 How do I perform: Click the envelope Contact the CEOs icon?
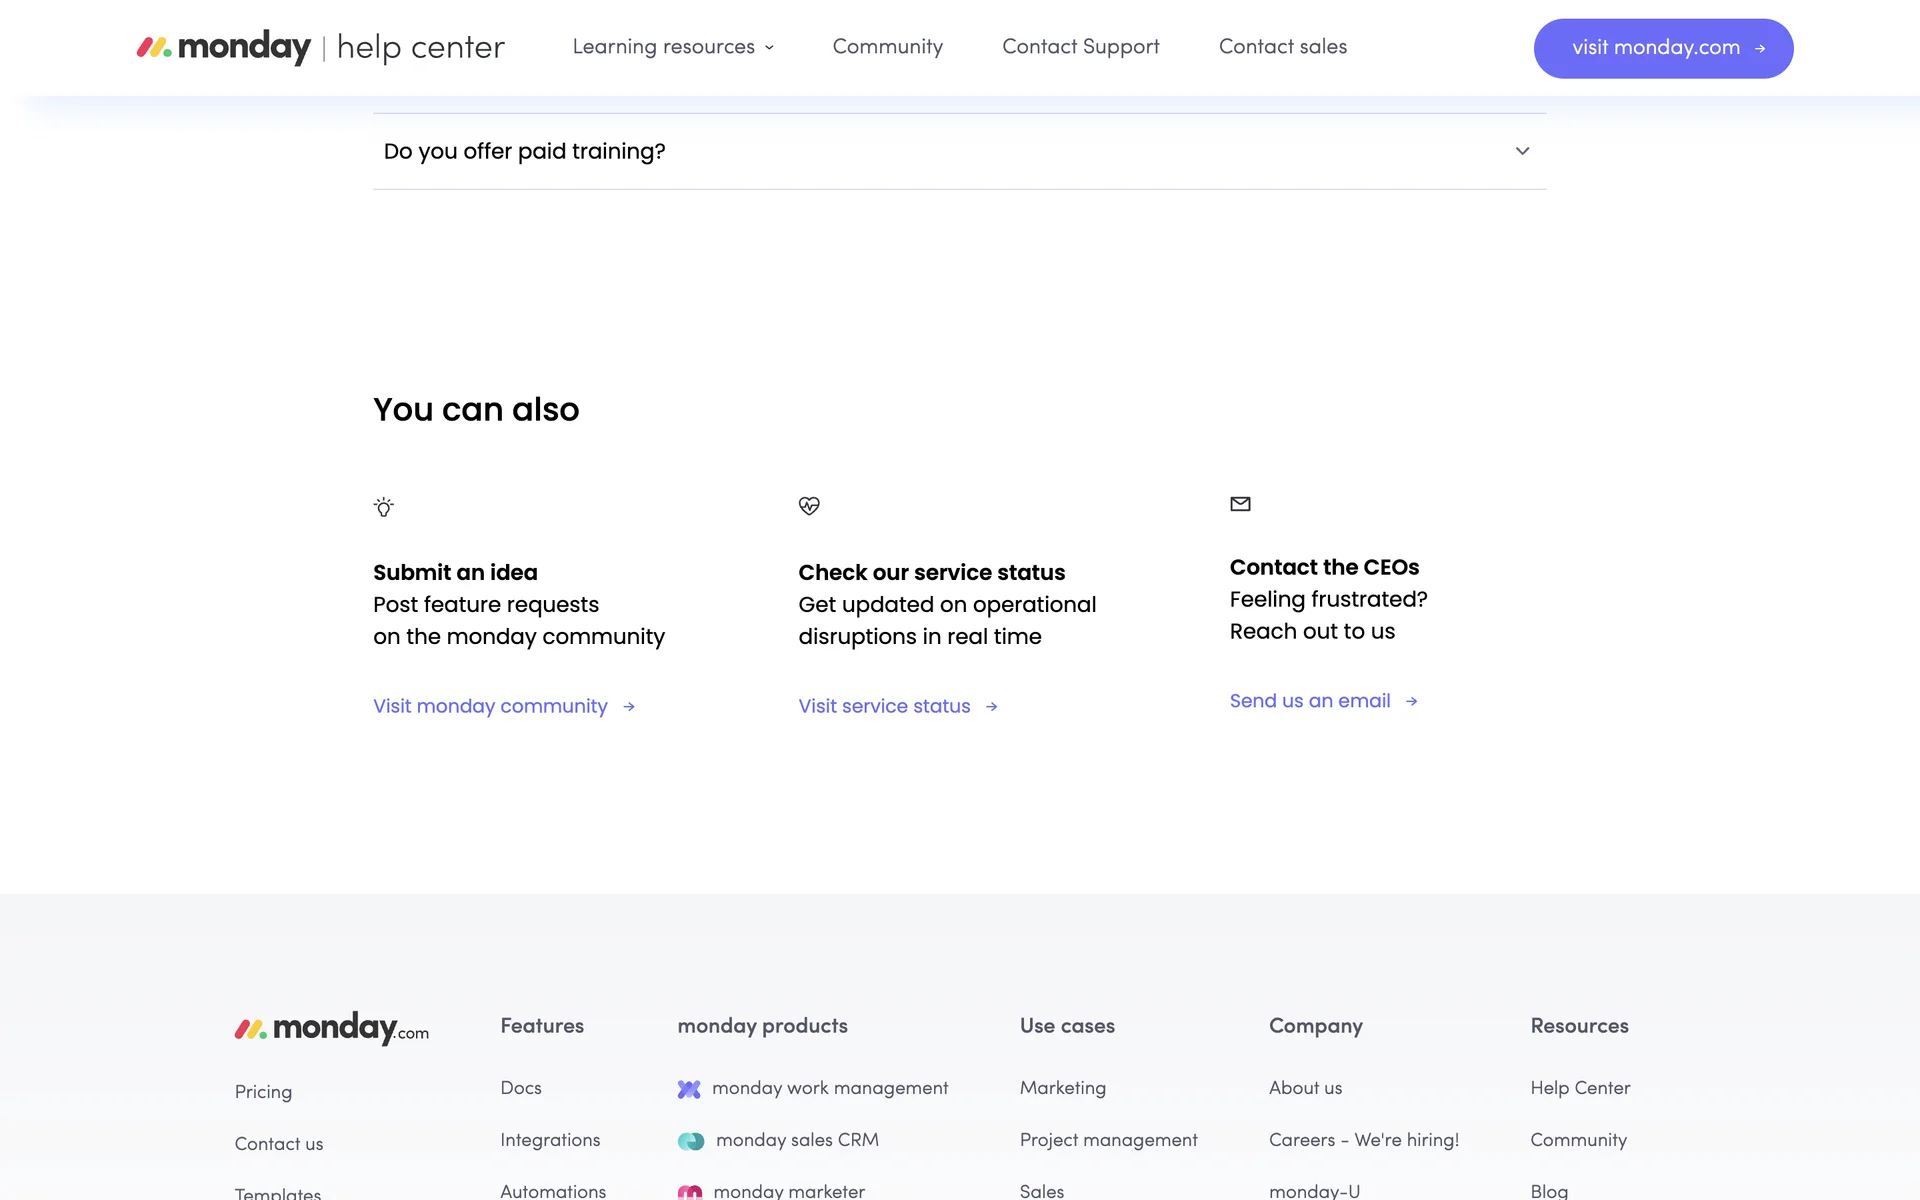(1240, 504)
